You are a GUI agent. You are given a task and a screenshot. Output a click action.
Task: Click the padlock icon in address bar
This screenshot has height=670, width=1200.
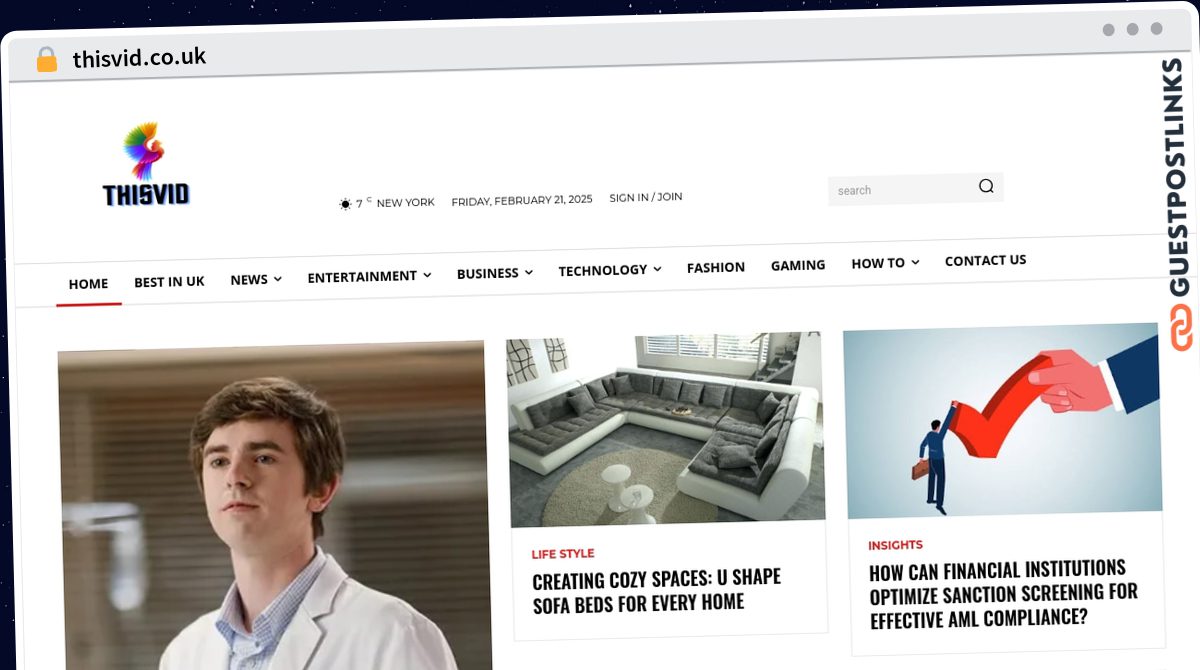coord(46,60)
